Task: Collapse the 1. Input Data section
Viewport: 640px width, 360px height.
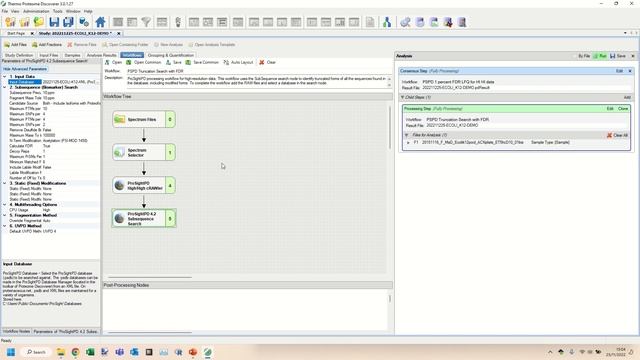Action: click(x=5, y=76)
